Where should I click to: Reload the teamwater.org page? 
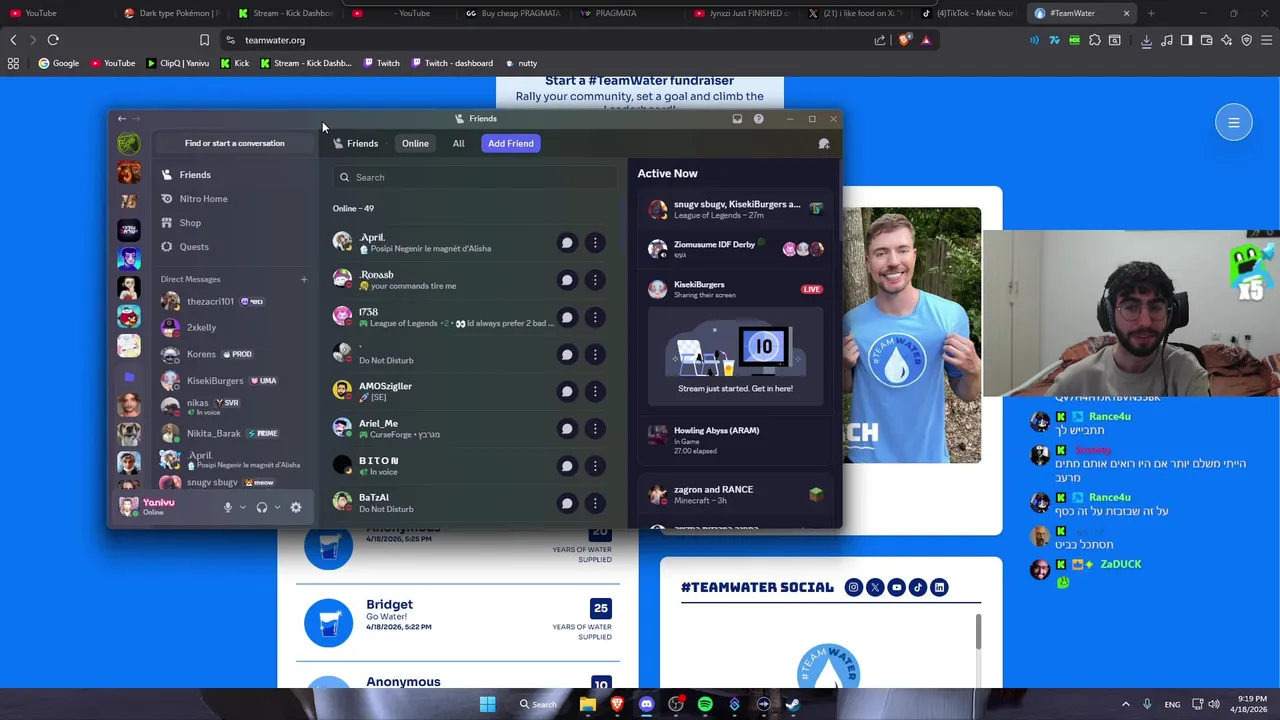(x=53, y=40)
